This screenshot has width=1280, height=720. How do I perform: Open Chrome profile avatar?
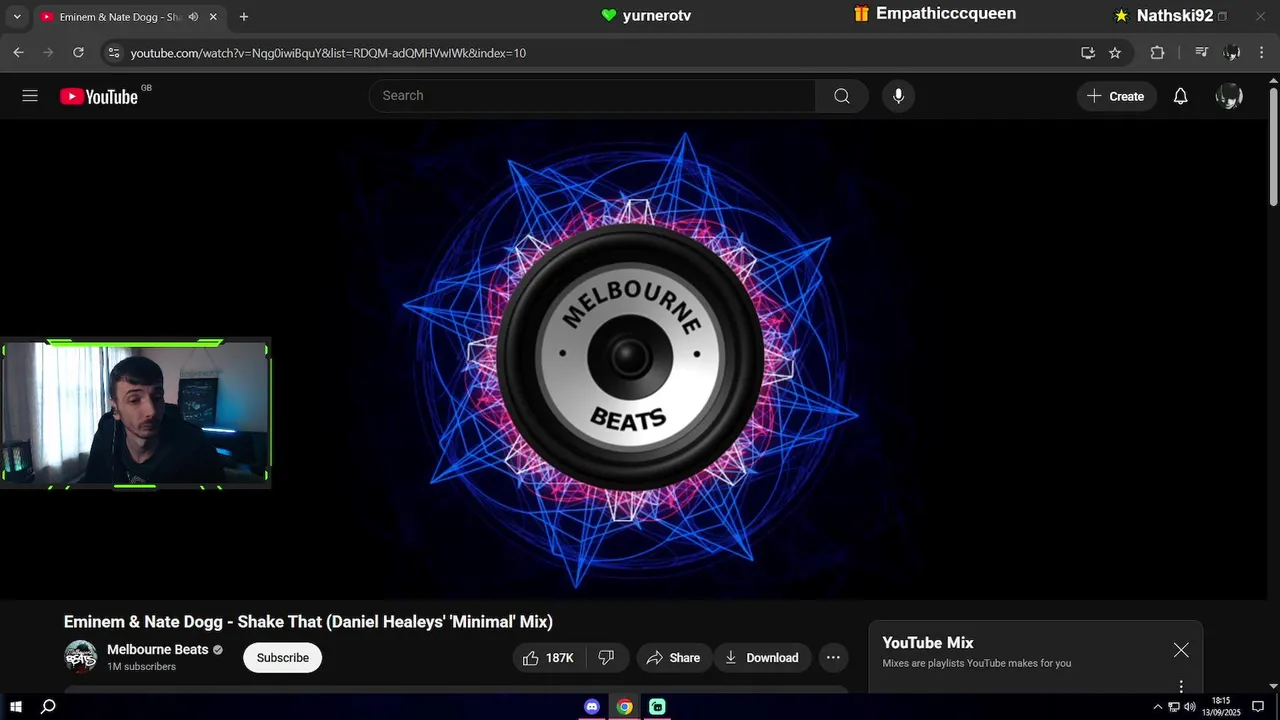coord(1232,53)
